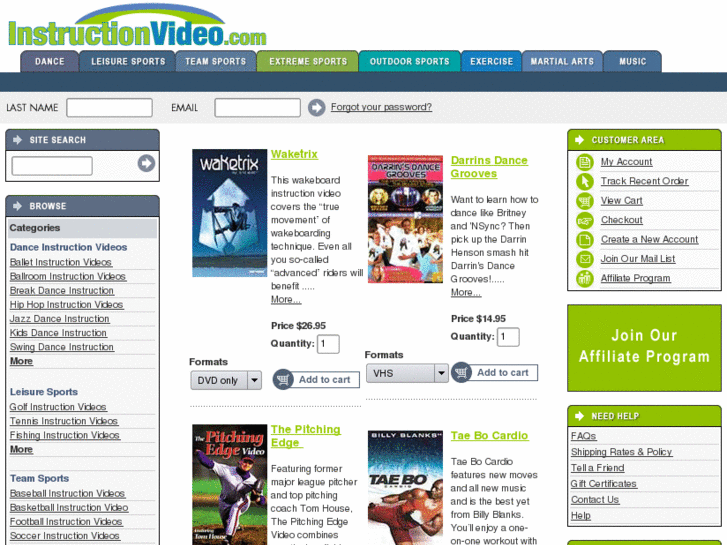
Task: Click More... under Darrins Dance Grooves description
Action: tap(466, 293)
